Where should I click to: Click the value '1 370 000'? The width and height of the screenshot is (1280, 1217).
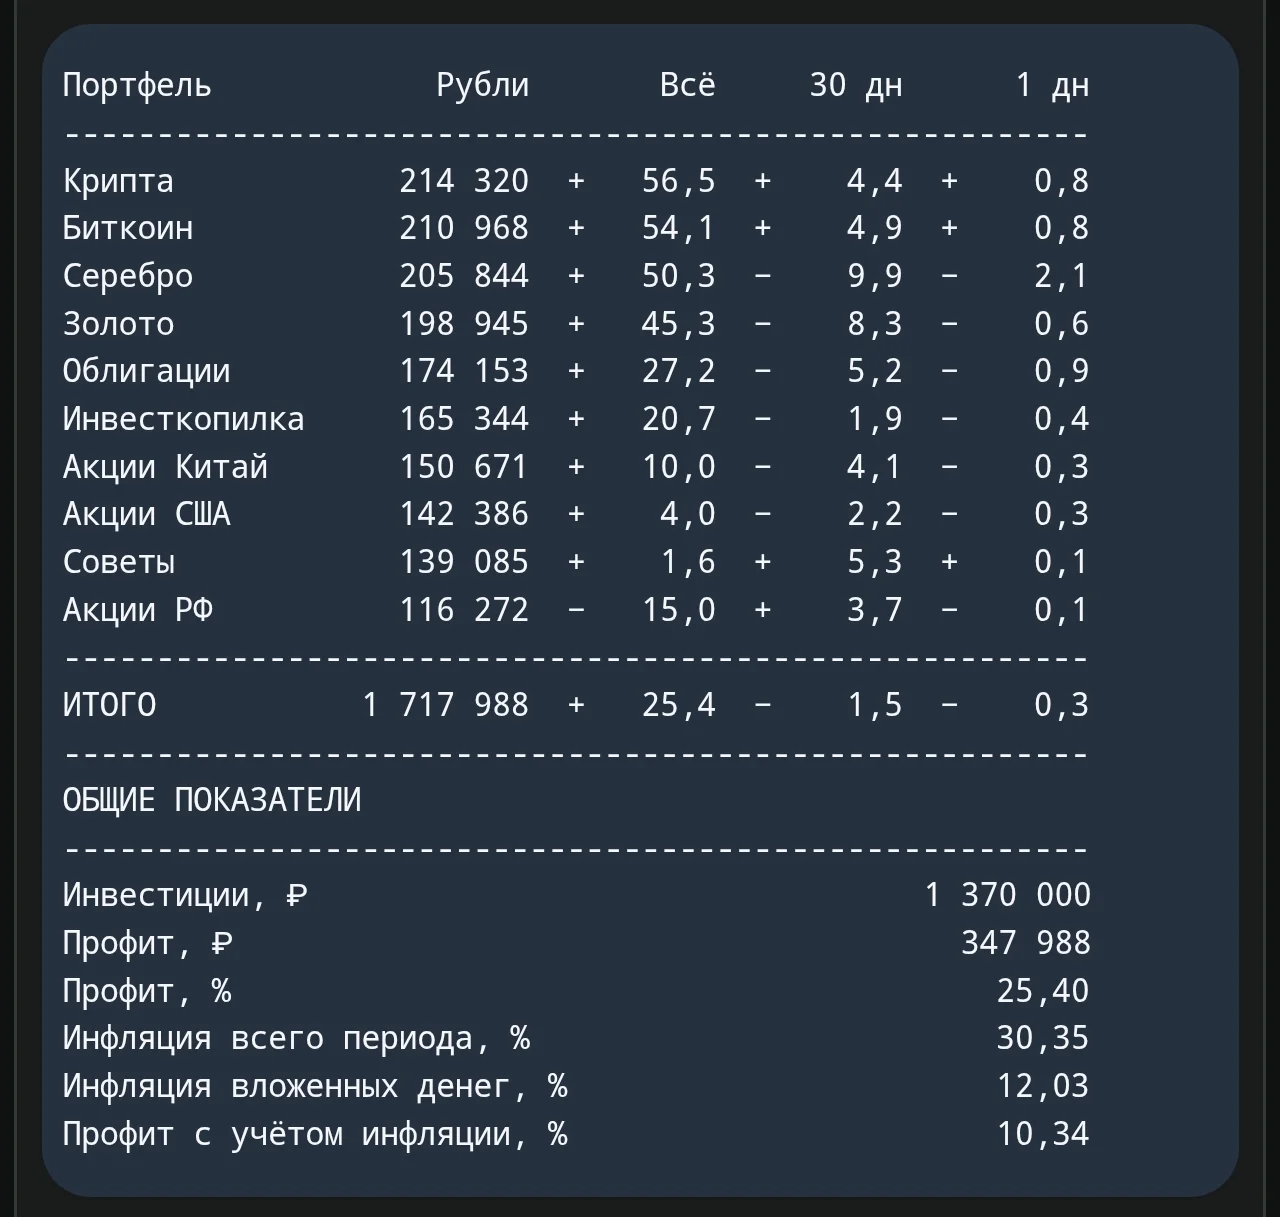point(1007,895)
